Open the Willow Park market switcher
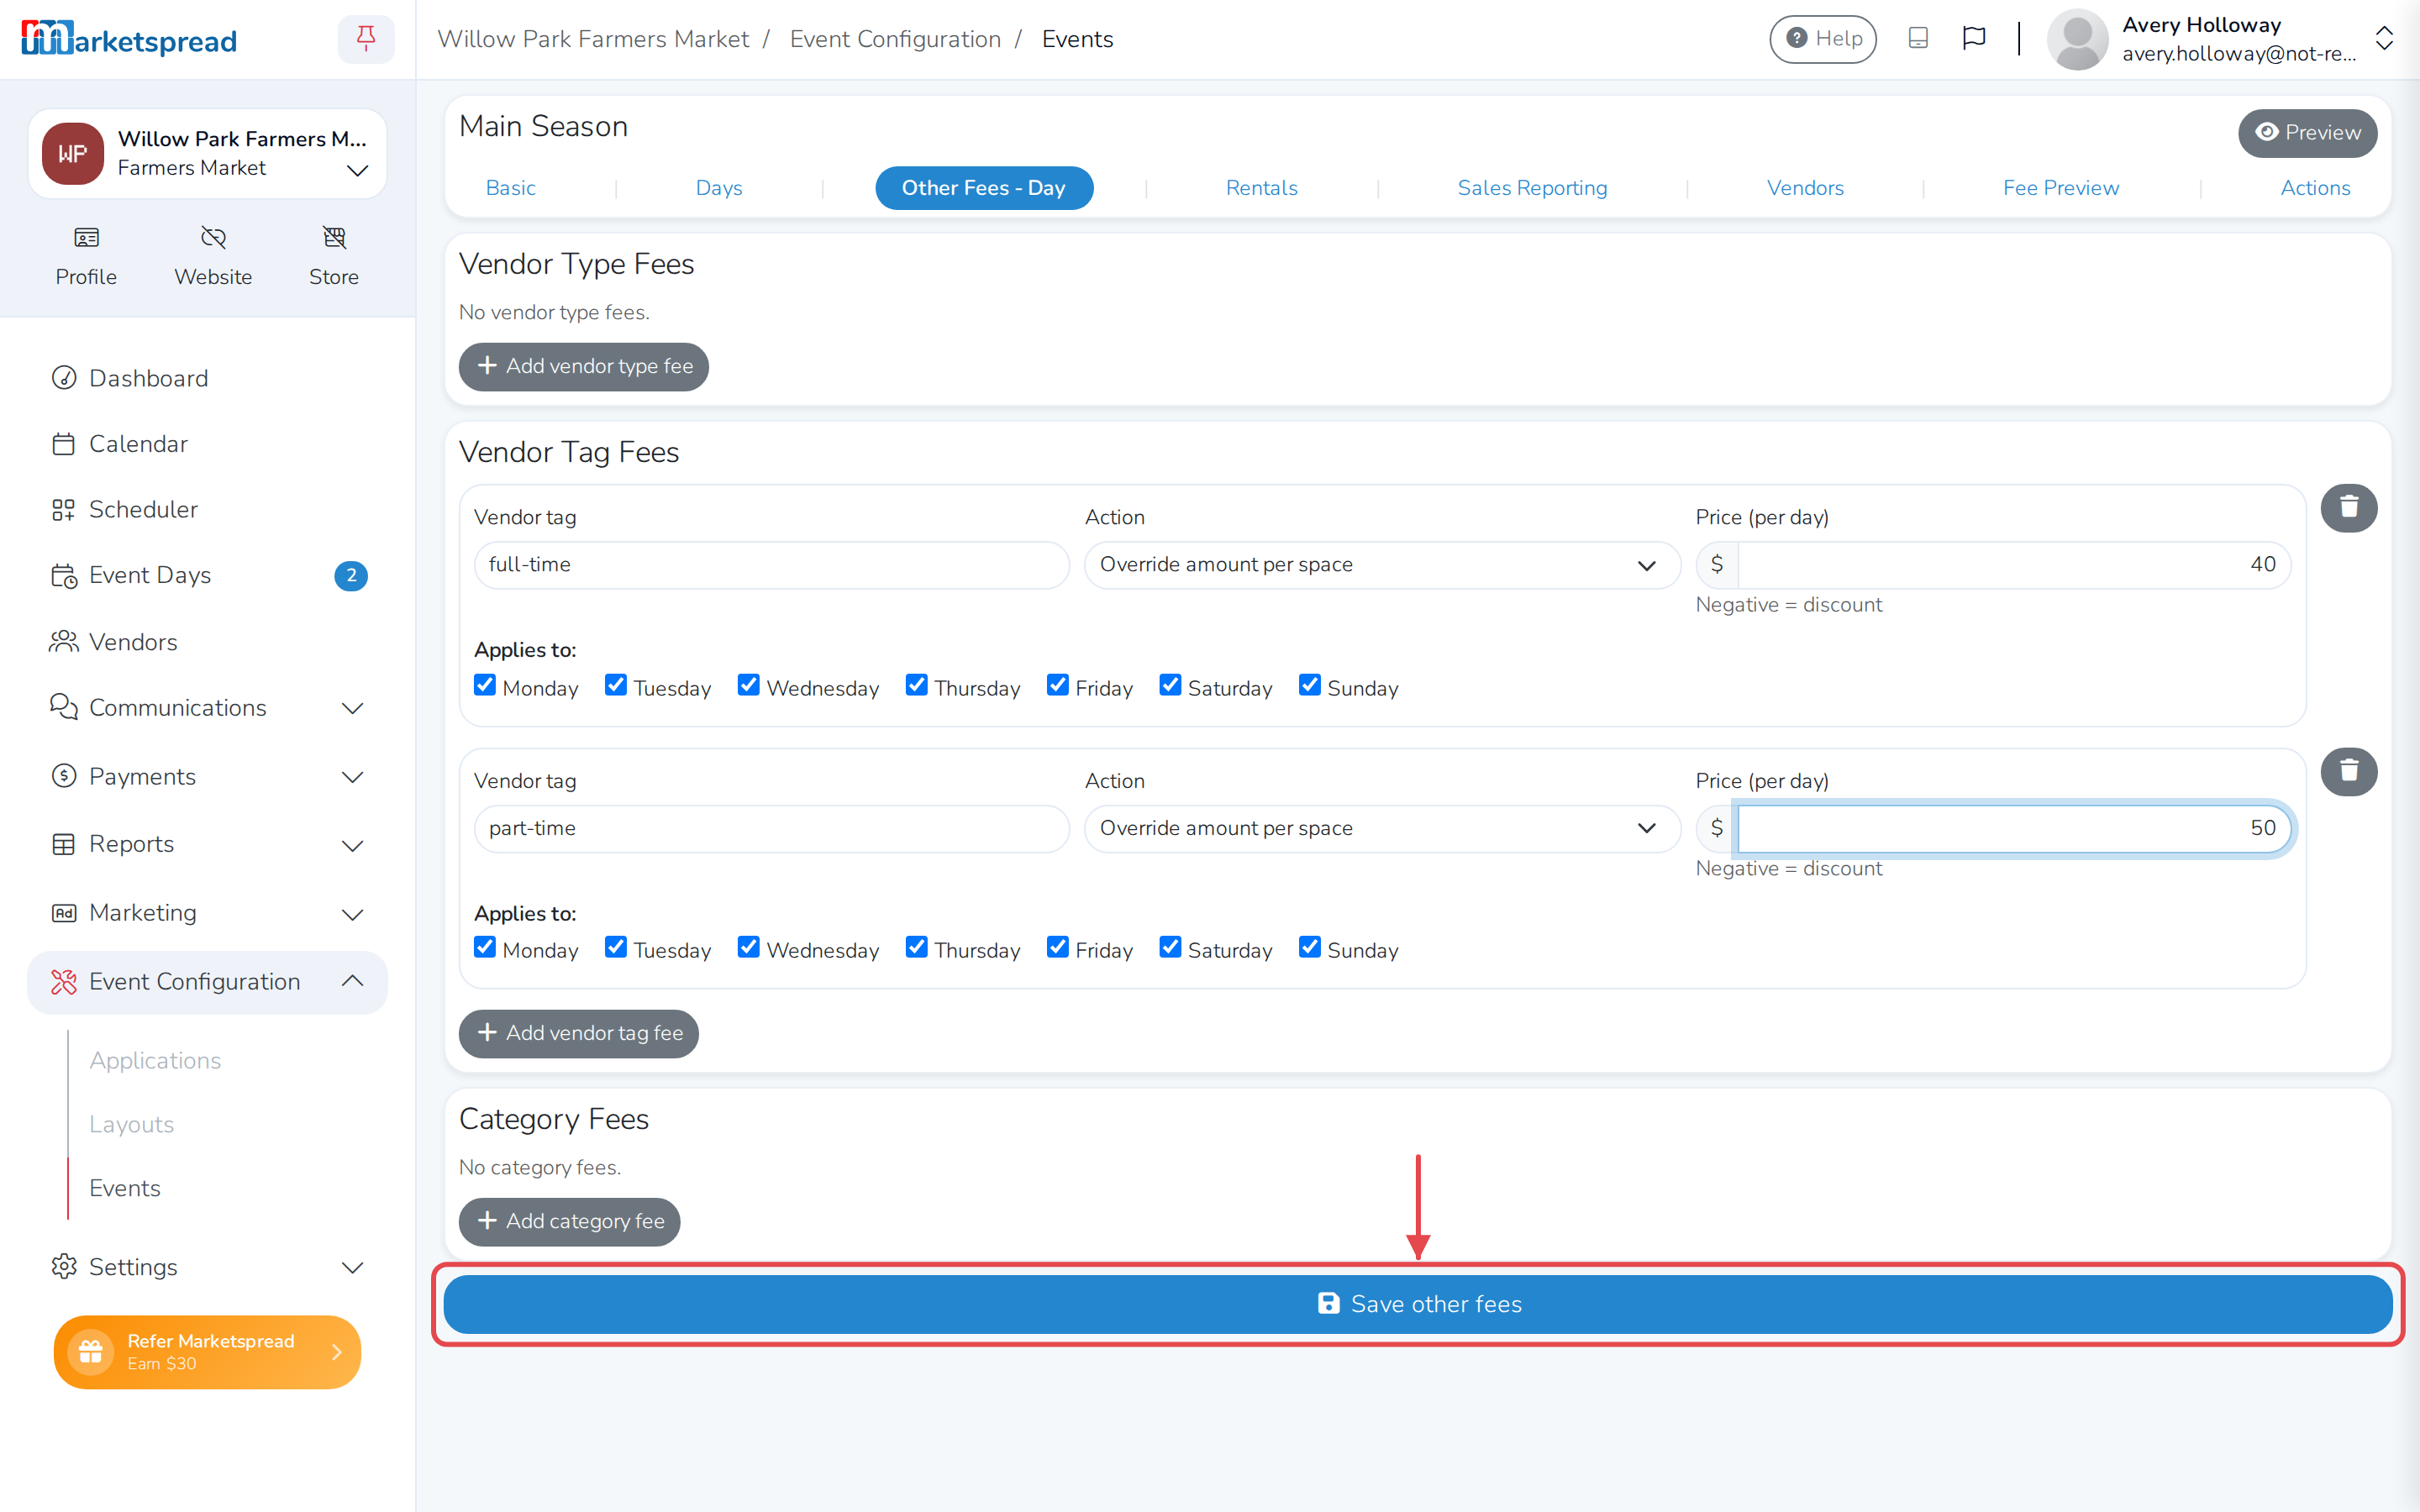The width and height of the screenshot is (2420, 1512). 208,154
